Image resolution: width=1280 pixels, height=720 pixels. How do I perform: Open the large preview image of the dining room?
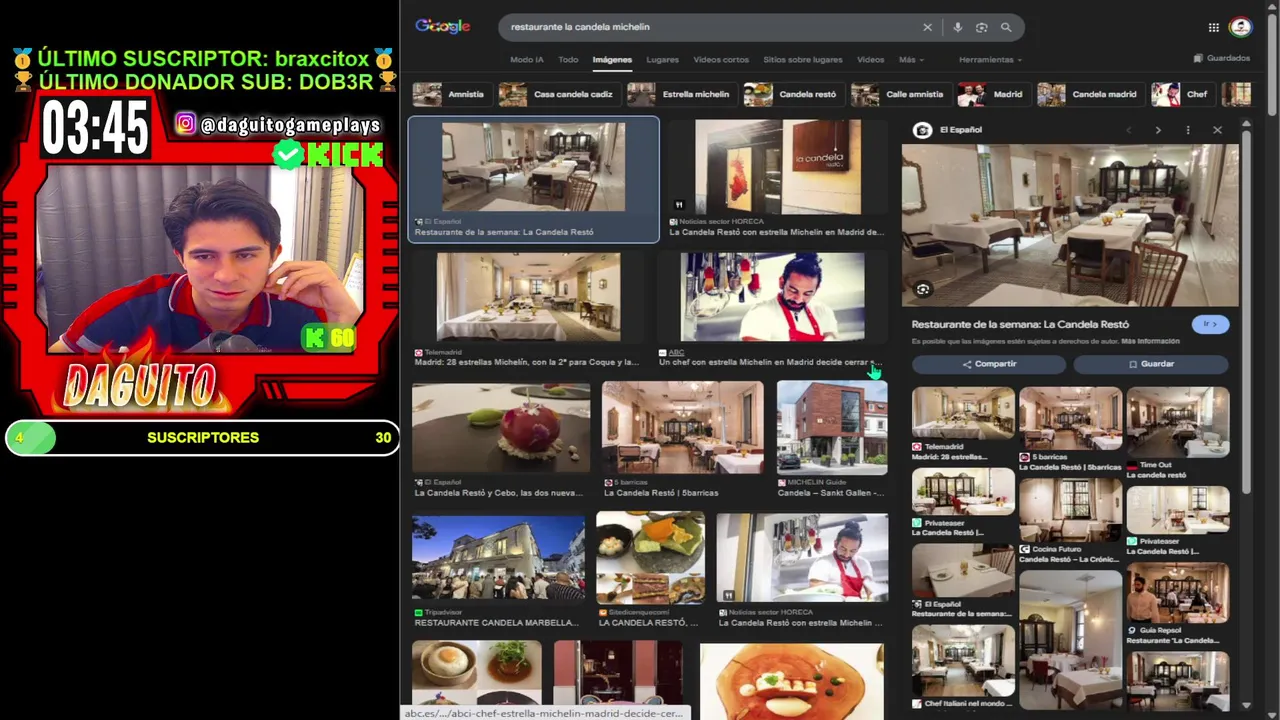tap(1070, 225)
